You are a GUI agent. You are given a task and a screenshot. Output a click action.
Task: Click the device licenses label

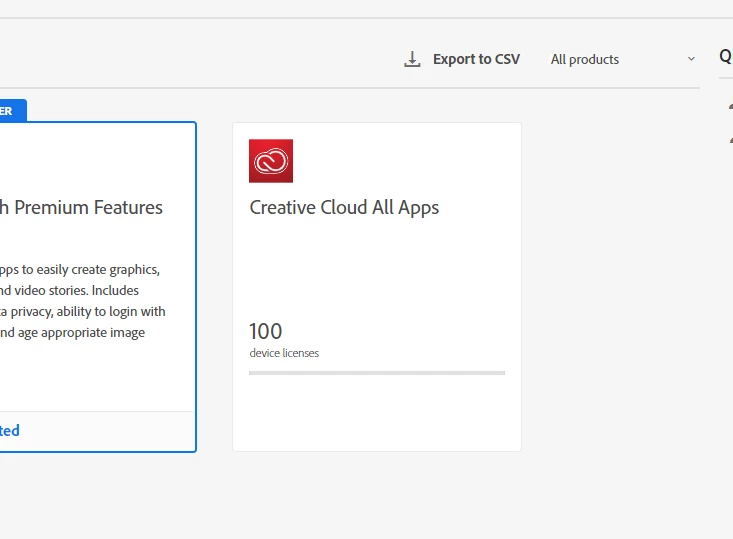coord(284,353)
